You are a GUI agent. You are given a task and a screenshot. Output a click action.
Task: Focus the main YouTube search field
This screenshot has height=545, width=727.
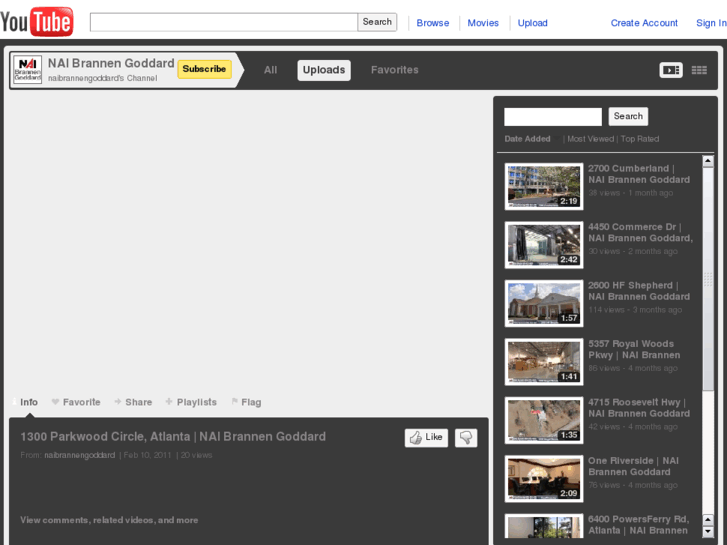click(x=224, y=22)
